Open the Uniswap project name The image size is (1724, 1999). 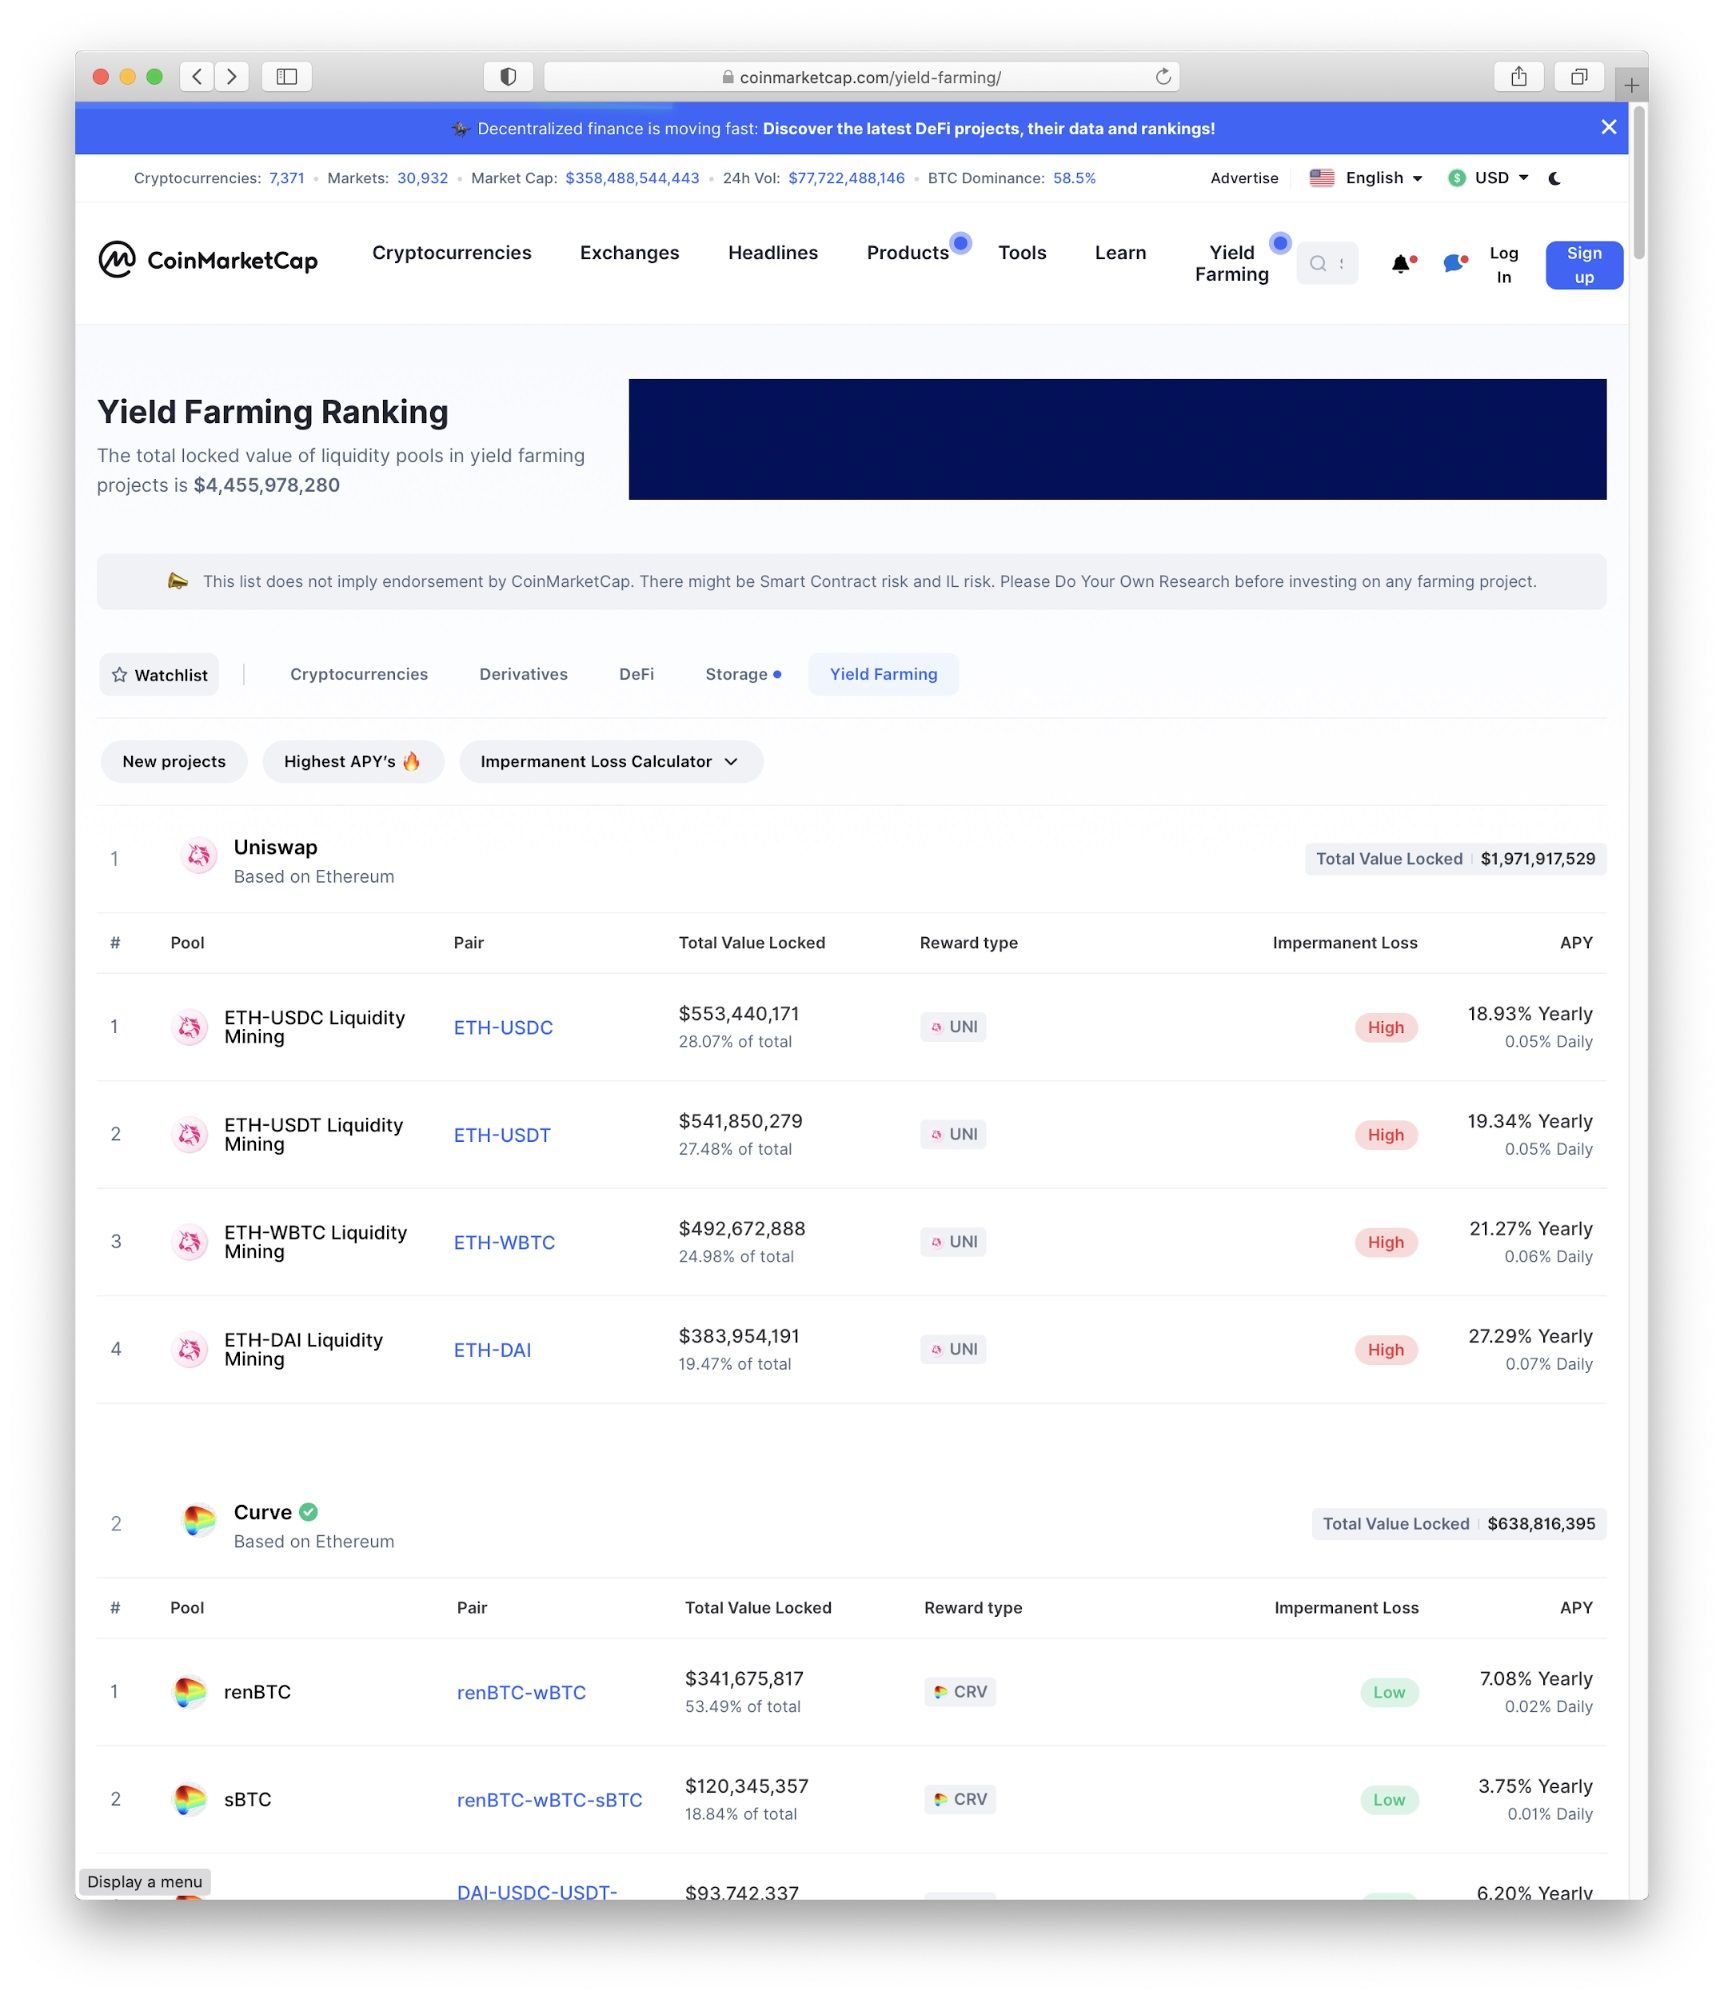(x=275, y=847)
